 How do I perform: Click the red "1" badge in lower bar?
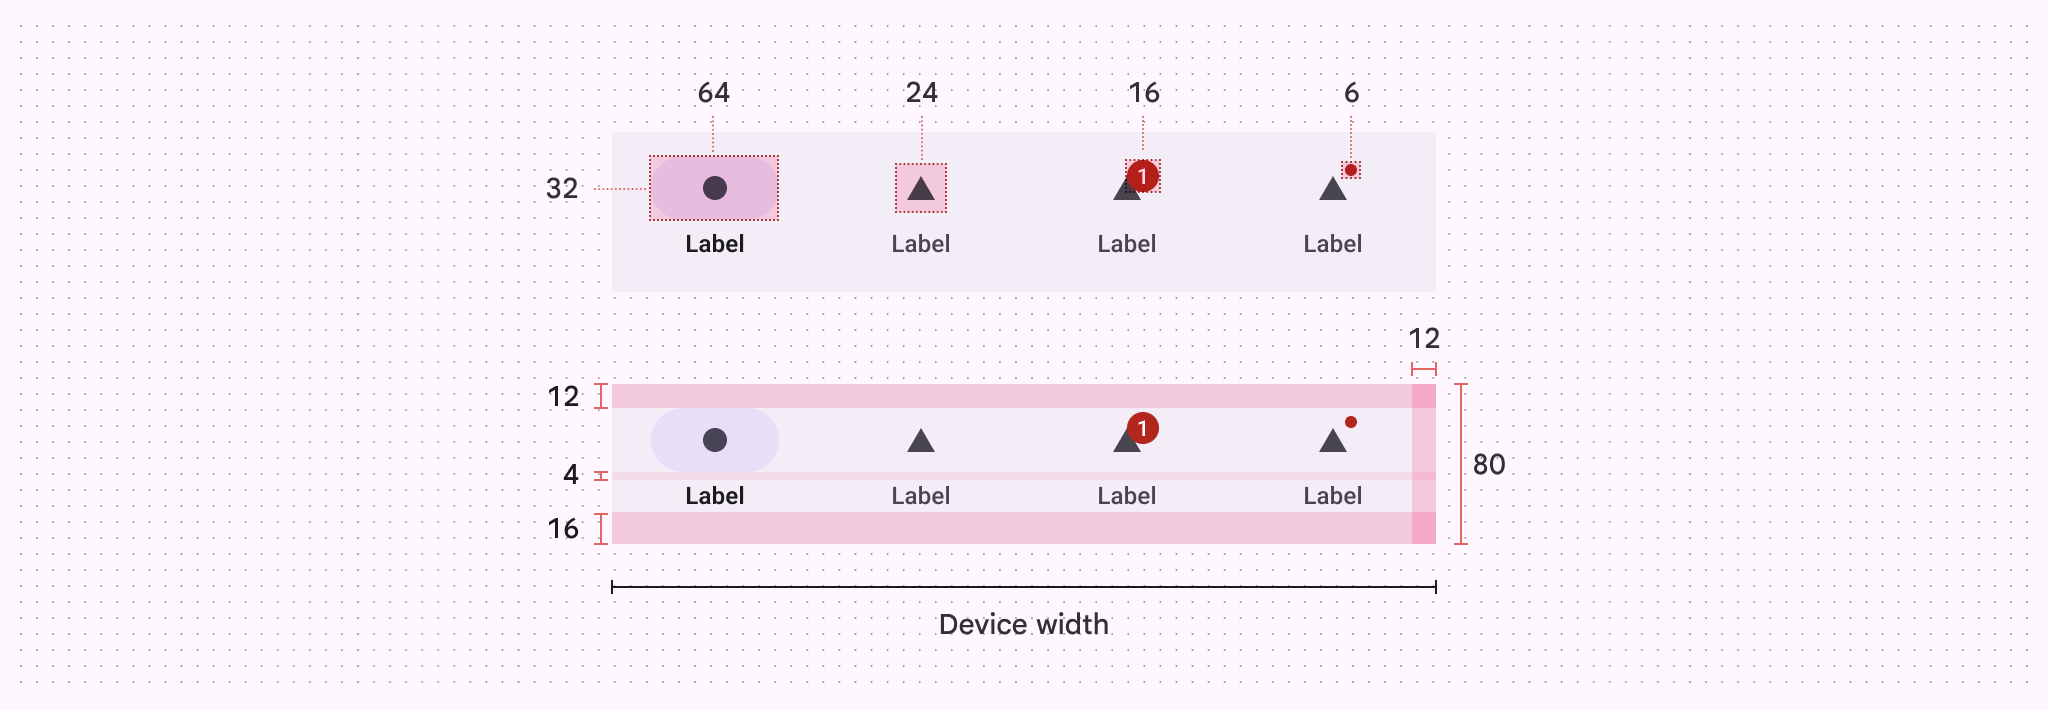[1142, 428]
